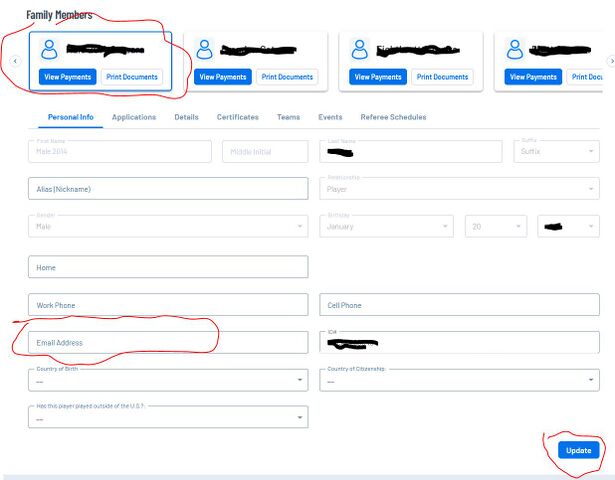Open the played outside the U.S. dropdown

tap(168, 417)
